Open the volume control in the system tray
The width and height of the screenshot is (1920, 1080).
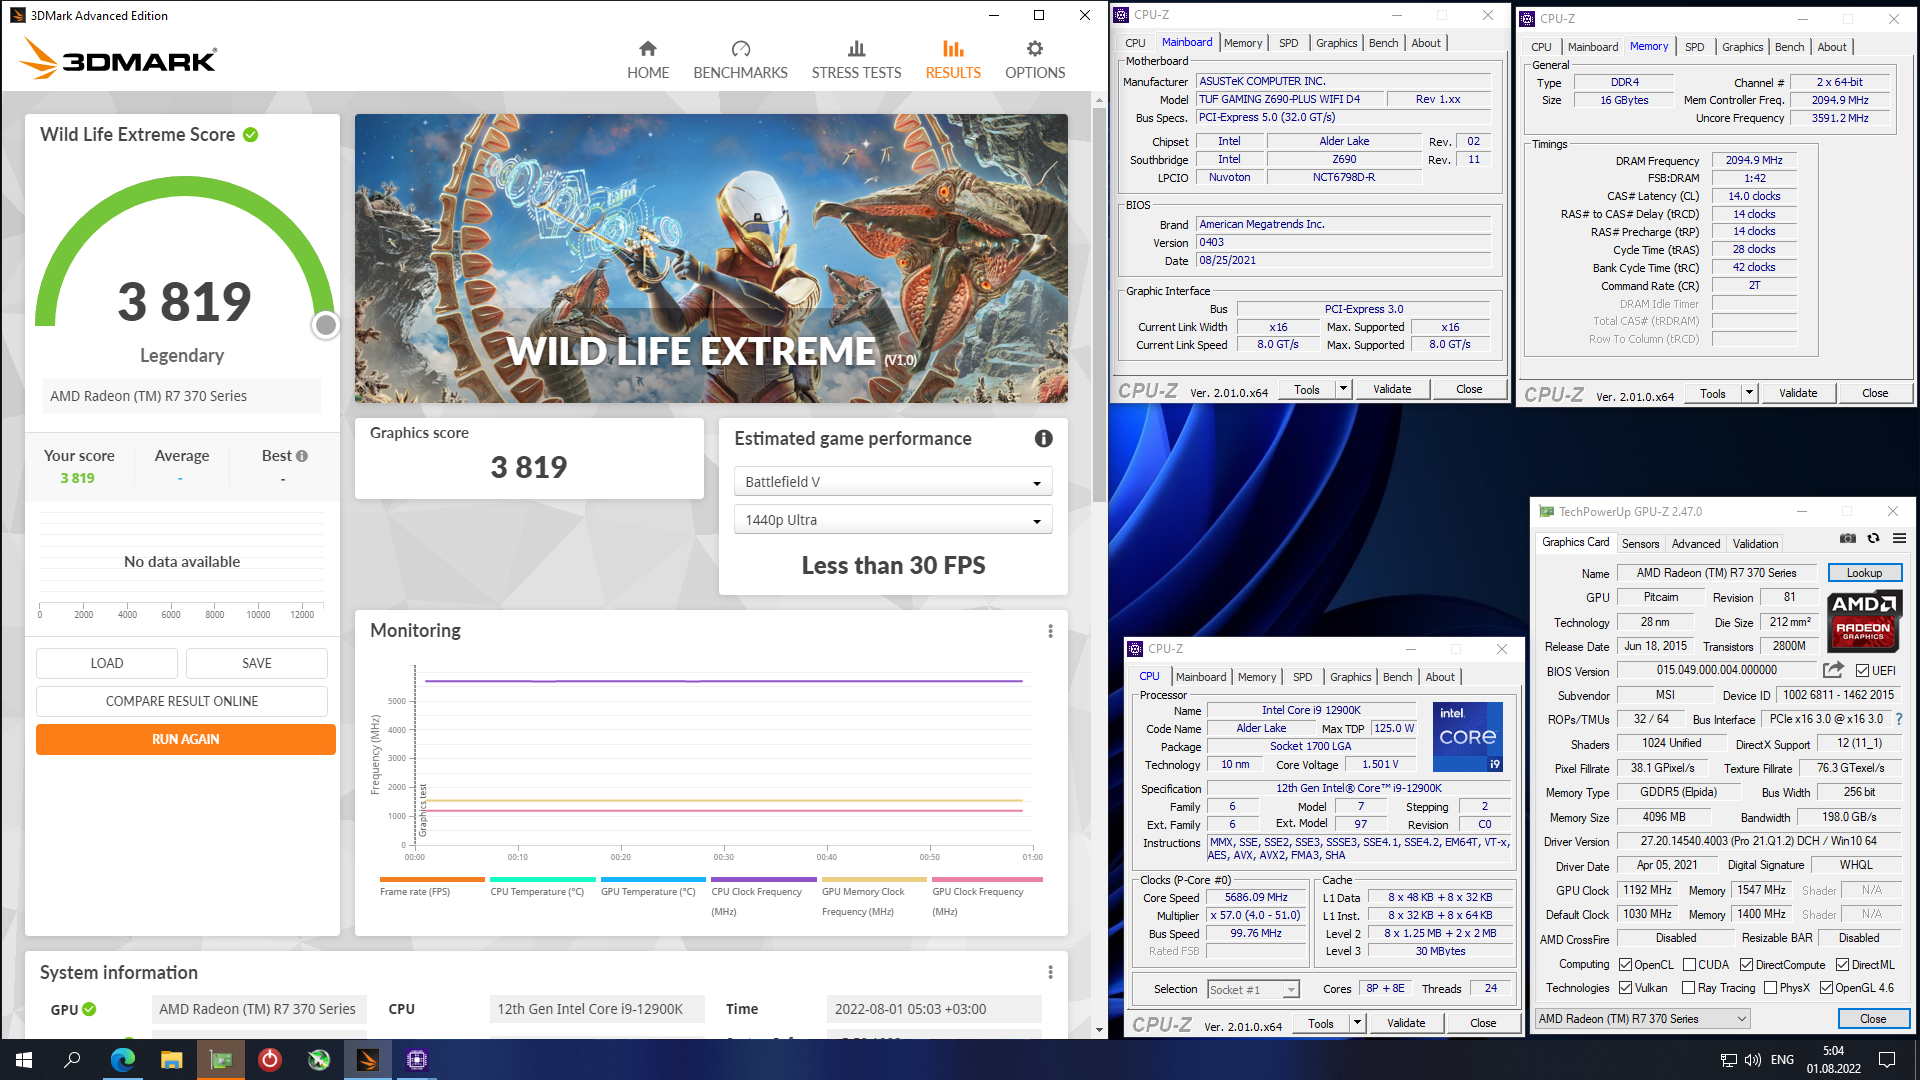[x=1752, y=1060]
